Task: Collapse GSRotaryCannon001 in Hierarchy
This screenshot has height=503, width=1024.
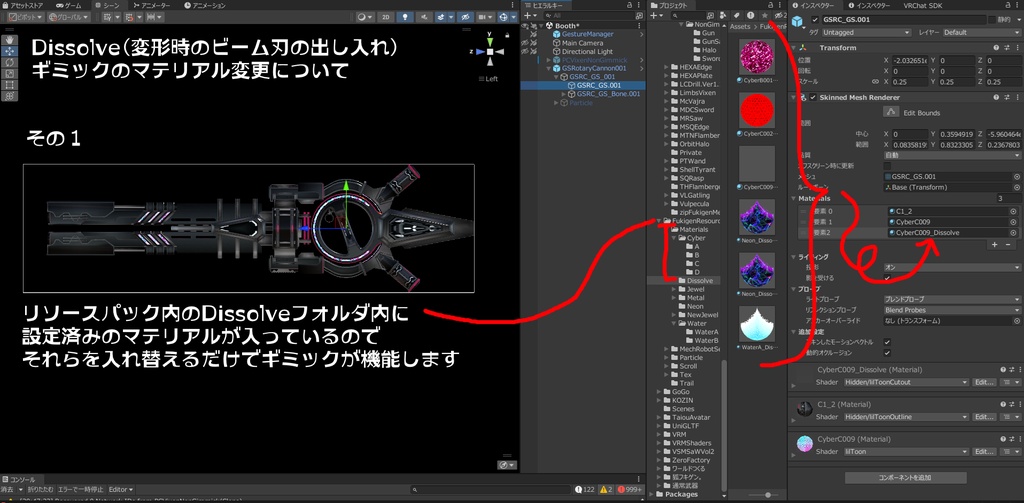Action: click(x=549, y=68)
